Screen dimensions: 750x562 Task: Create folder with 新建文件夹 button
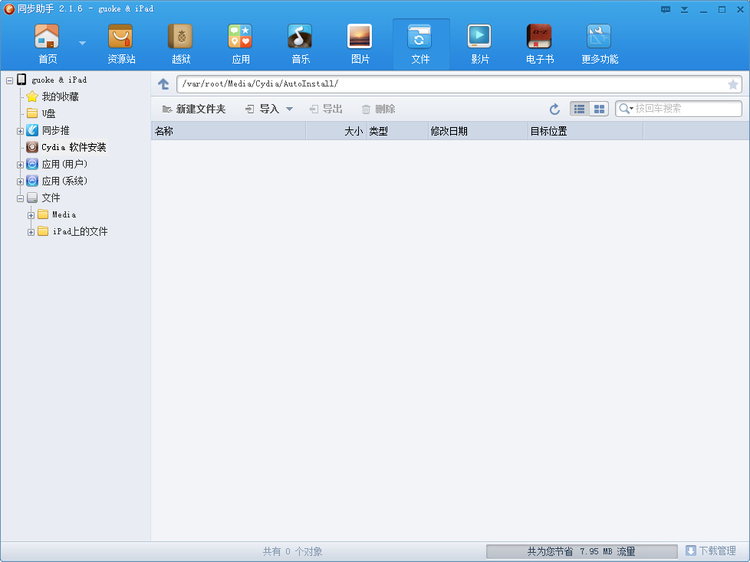click(x=194, y=109)
